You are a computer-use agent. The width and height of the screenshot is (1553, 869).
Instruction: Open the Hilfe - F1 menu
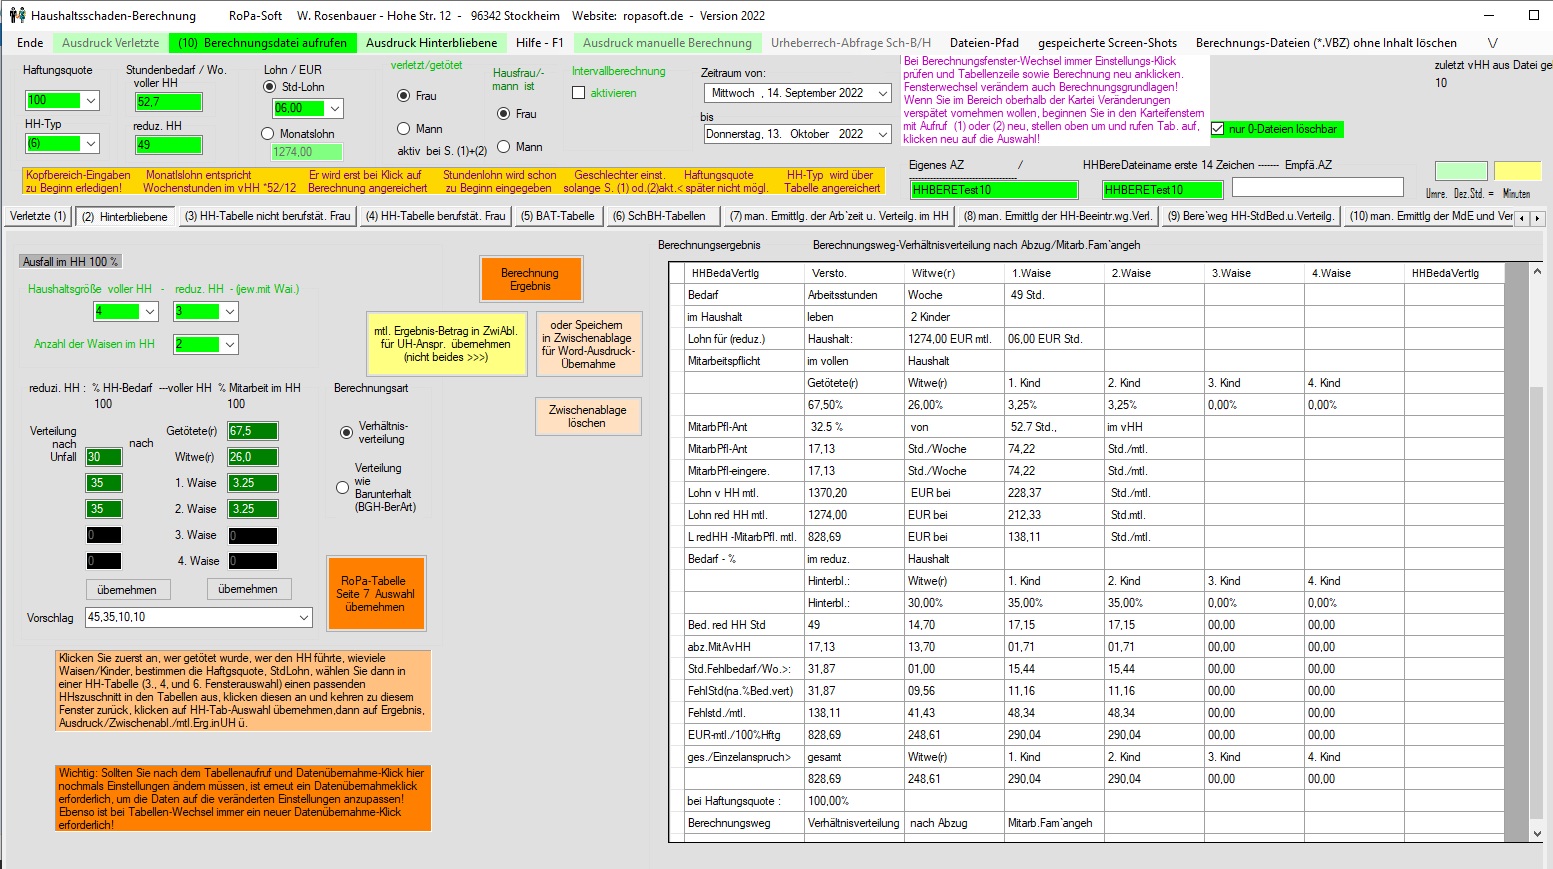coord(539,43)
